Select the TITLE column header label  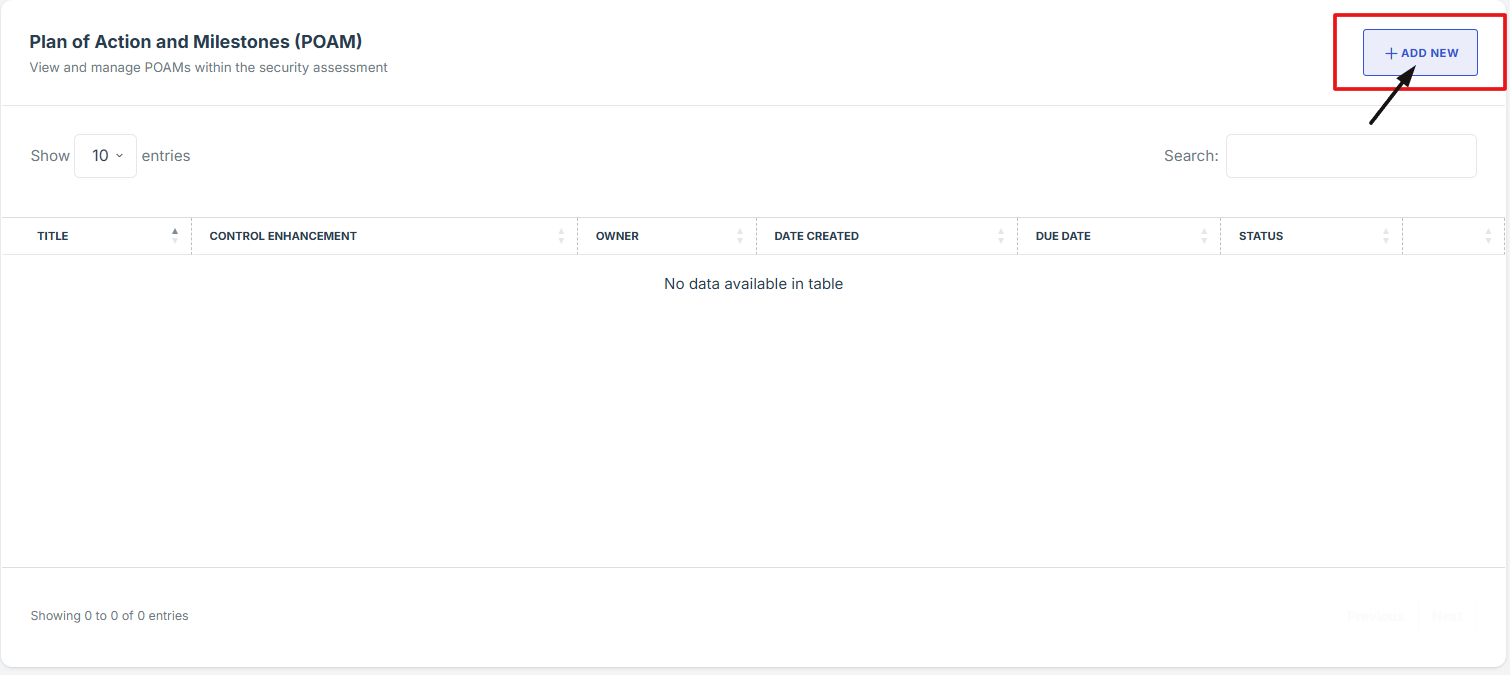[x=53, y=236]
